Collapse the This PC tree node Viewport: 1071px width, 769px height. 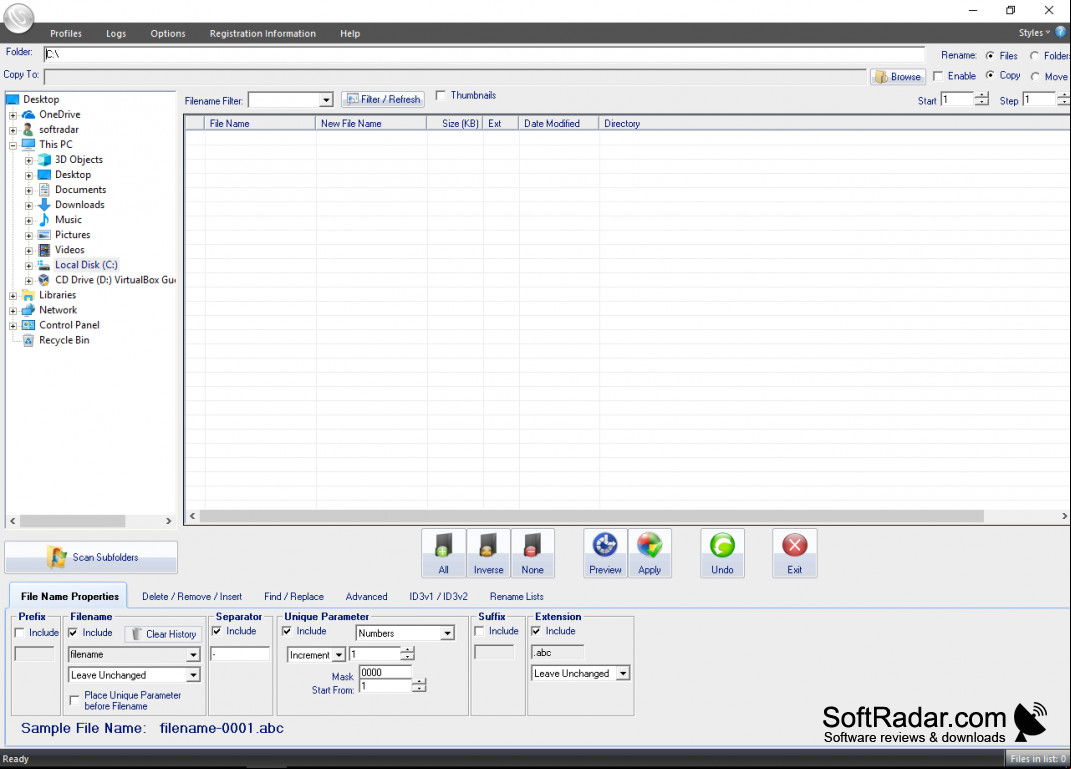12,145
